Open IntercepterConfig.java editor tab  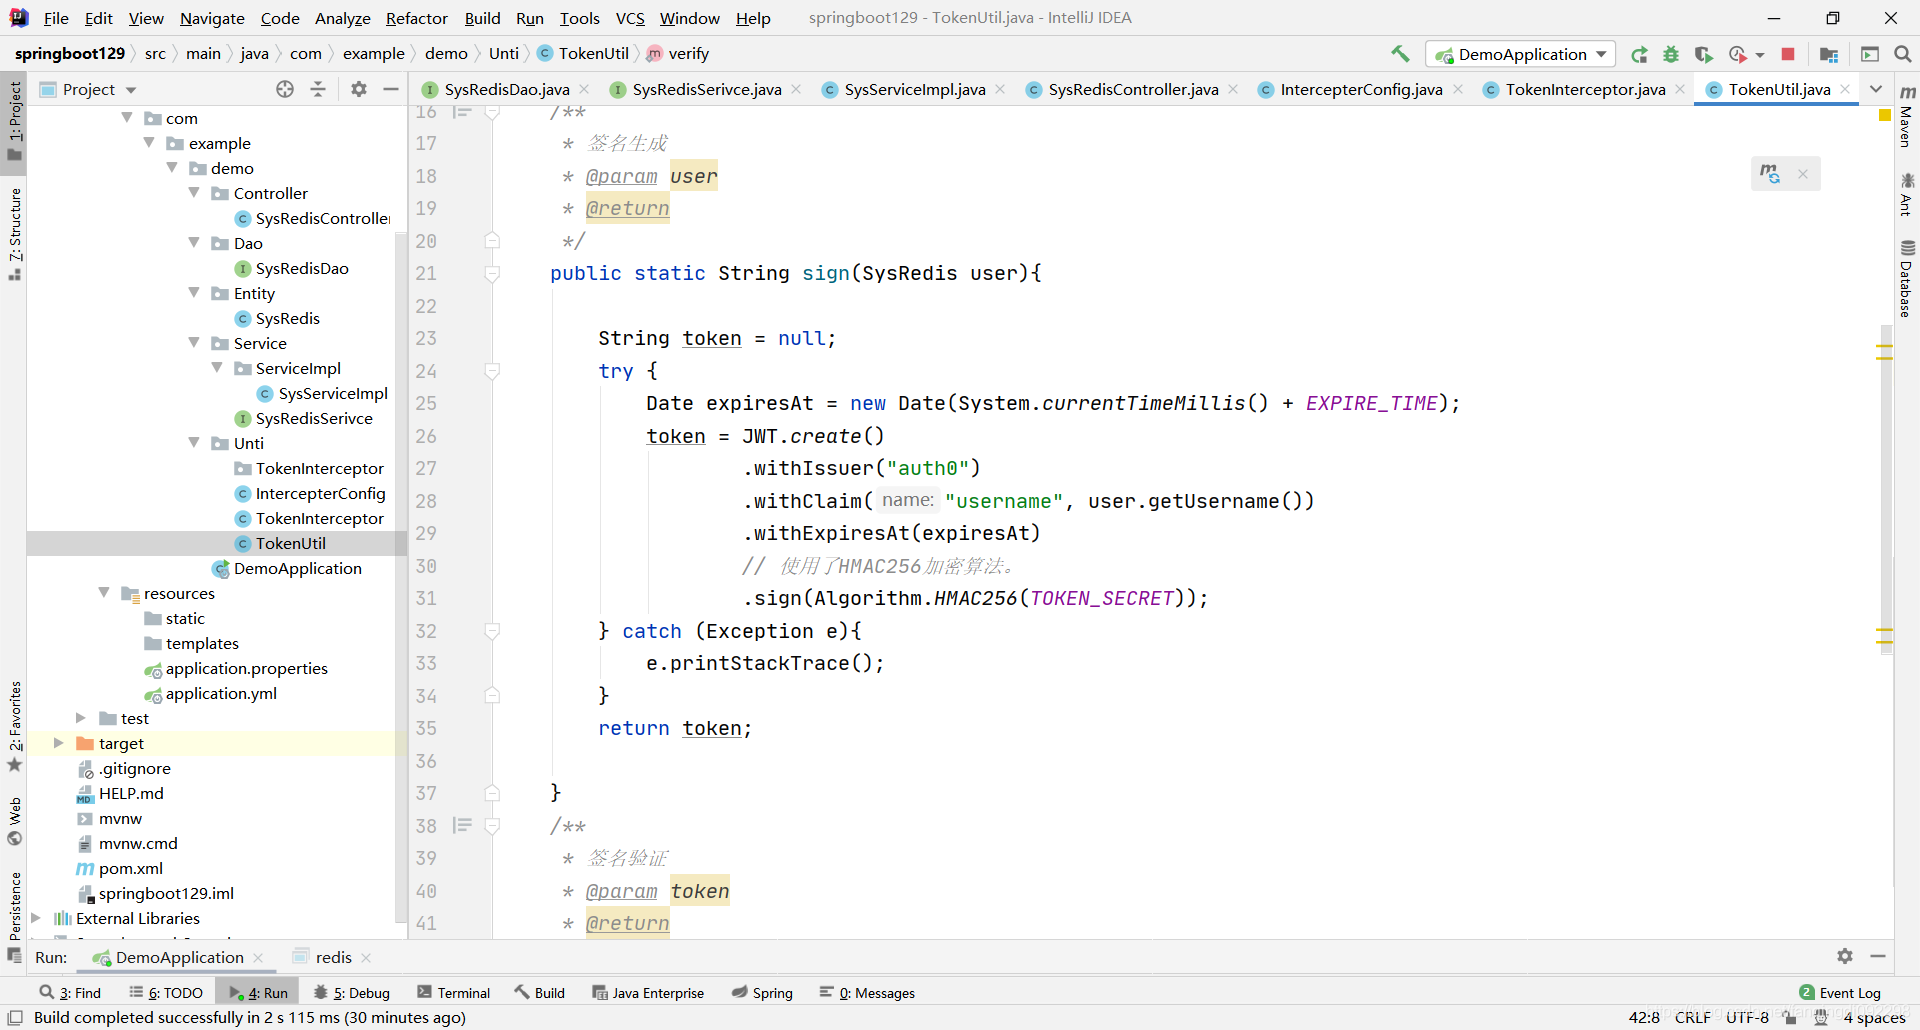click(1361, 89)
